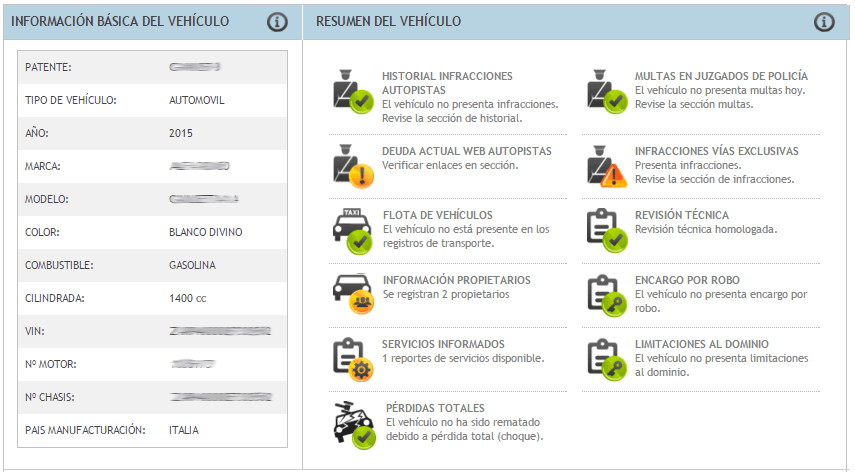Click the TIPO DE VEHÍCULO label
The image size is (855, 472).
click(70, 100)
